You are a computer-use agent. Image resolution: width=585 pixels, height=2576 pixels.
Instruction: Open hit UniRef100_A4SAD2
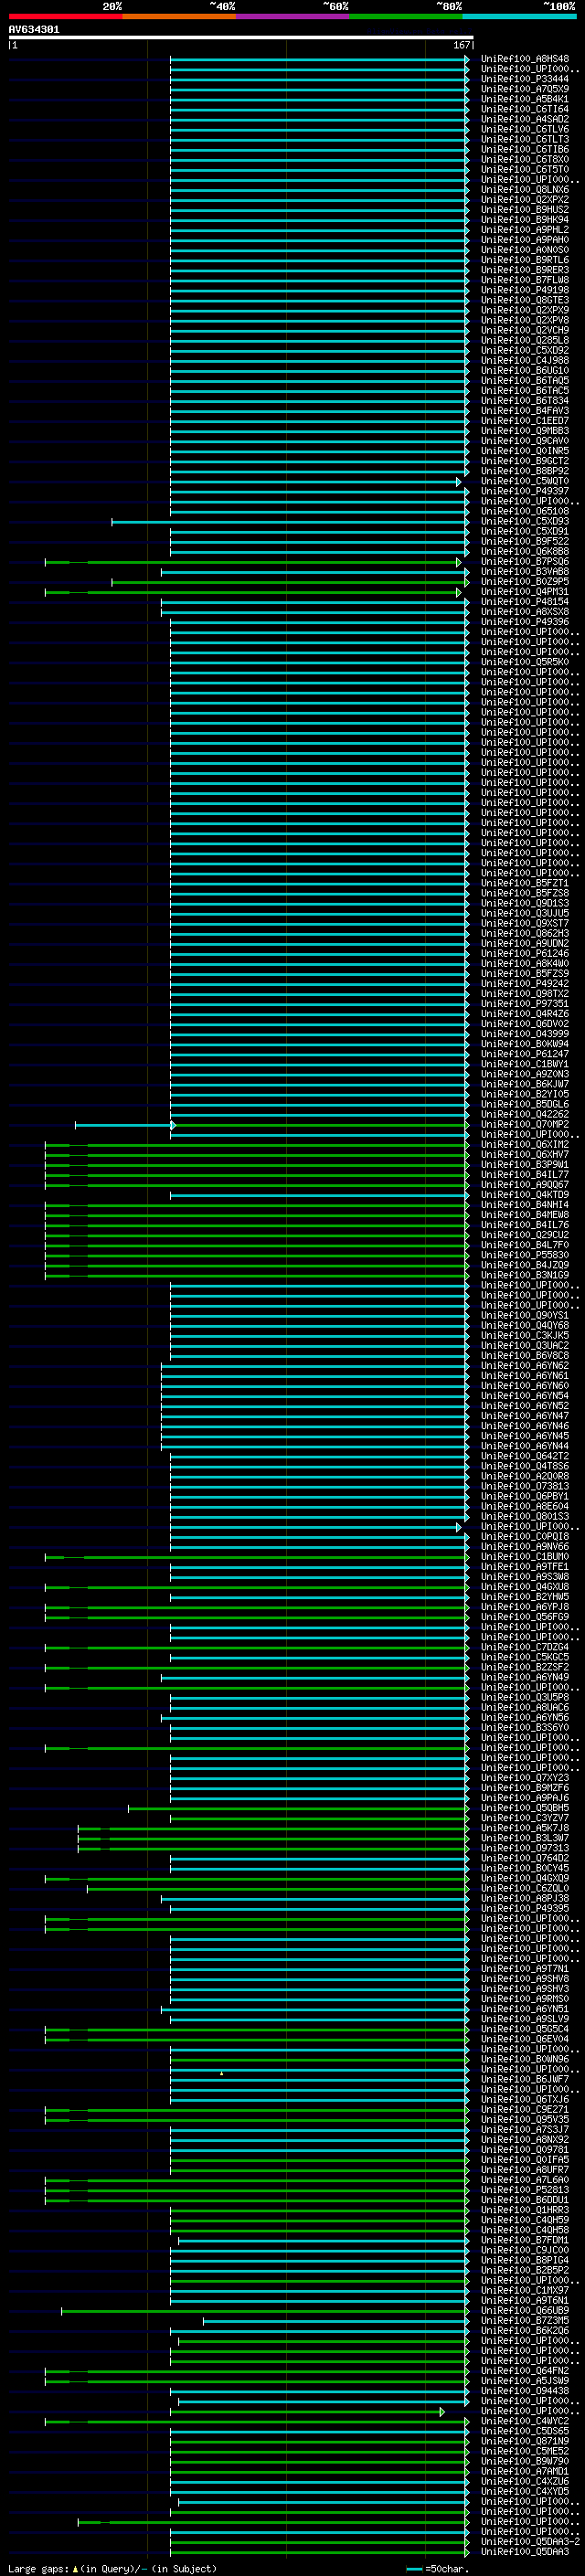click(524, 119)
